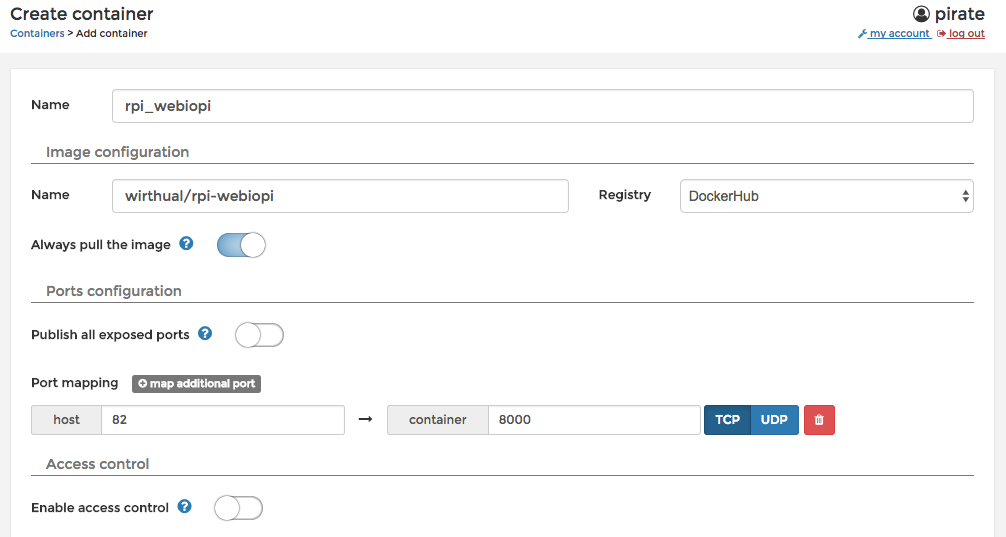Click the host port input field
This screenshot has height=537, width=1006.
coord(222,420)
